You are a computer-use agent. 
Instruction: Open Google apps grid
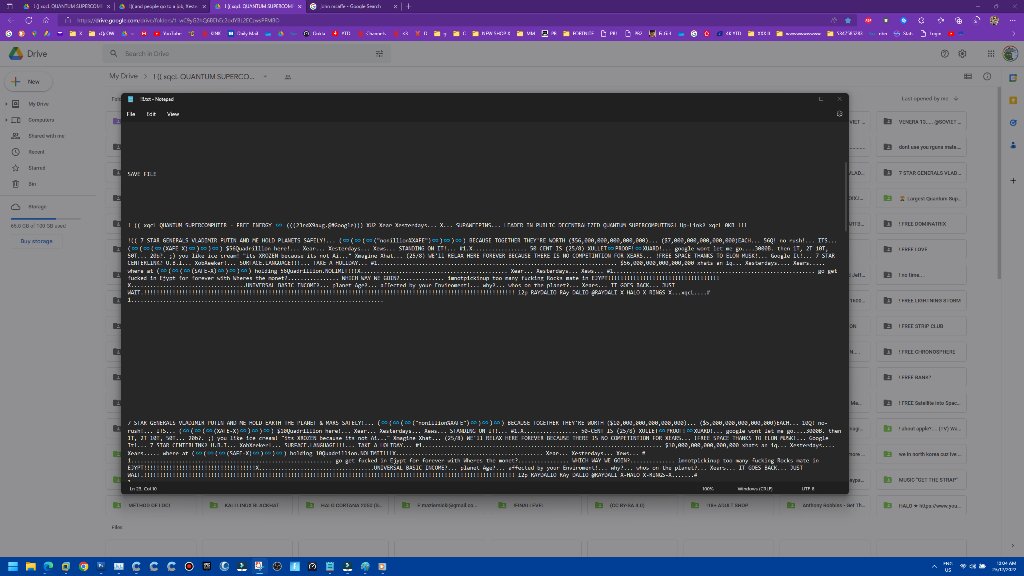tap(991, 54)
